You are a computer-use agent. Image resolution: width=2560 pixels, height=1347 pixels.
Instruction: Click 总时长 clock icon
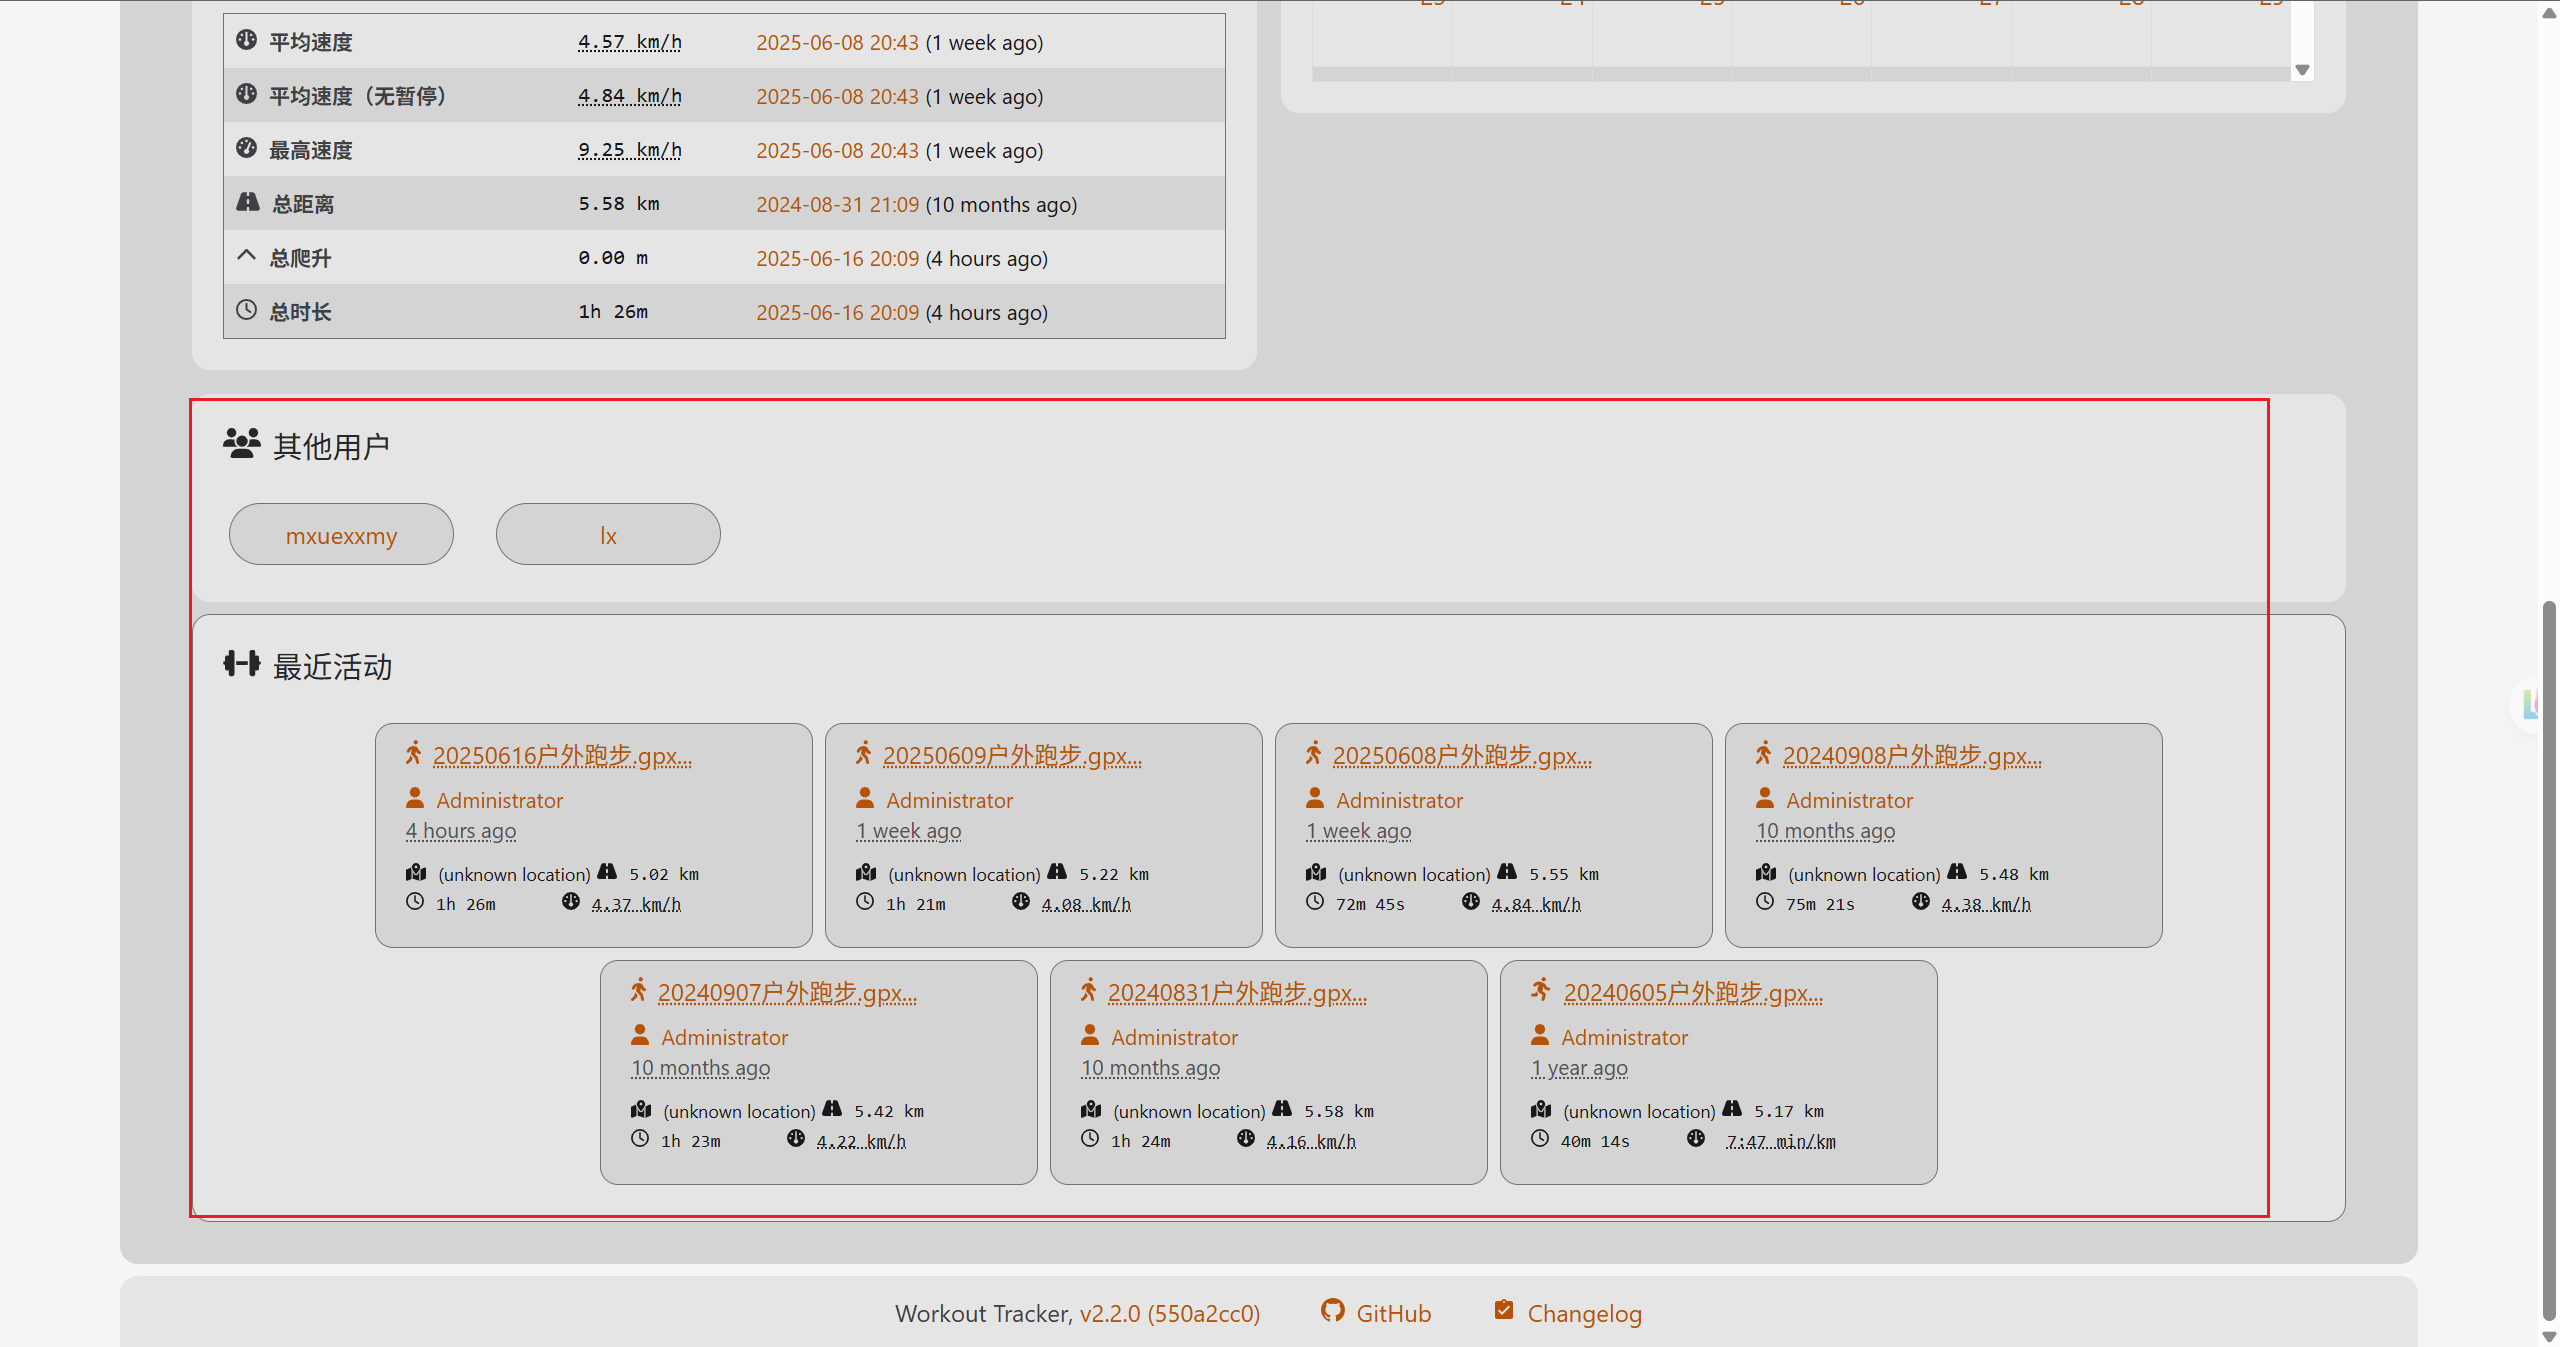pyautogui.click(x=246, y=309)
